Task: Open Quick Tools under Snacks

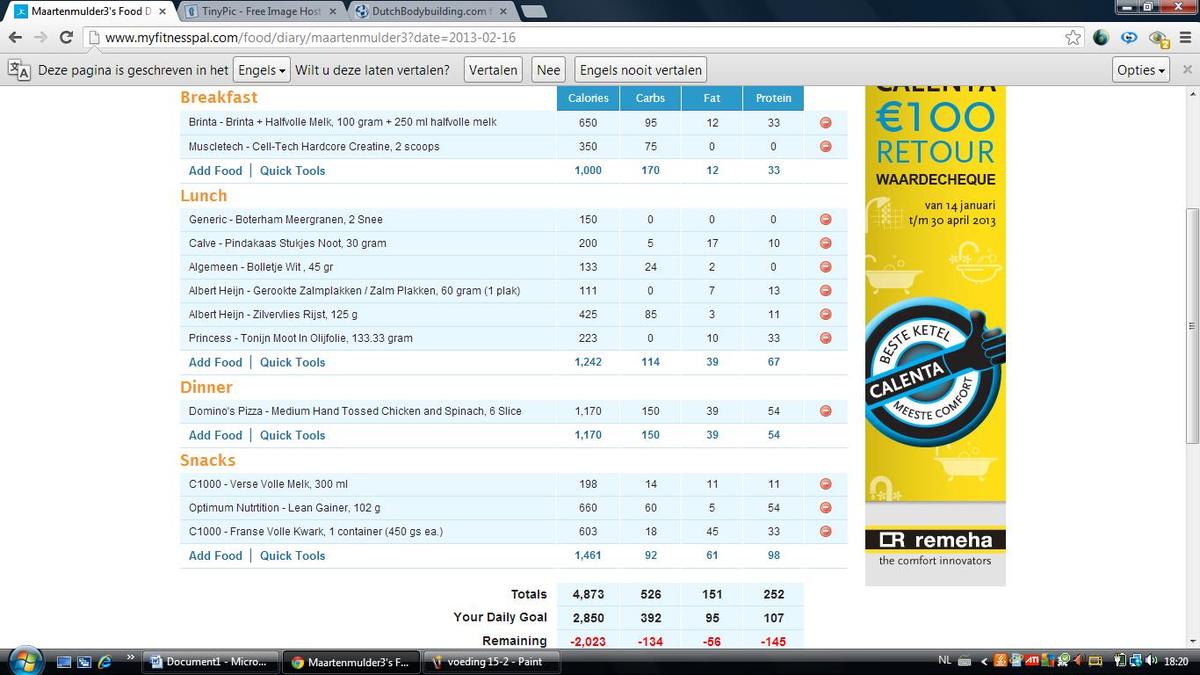Action: click(x=292, y=556)
